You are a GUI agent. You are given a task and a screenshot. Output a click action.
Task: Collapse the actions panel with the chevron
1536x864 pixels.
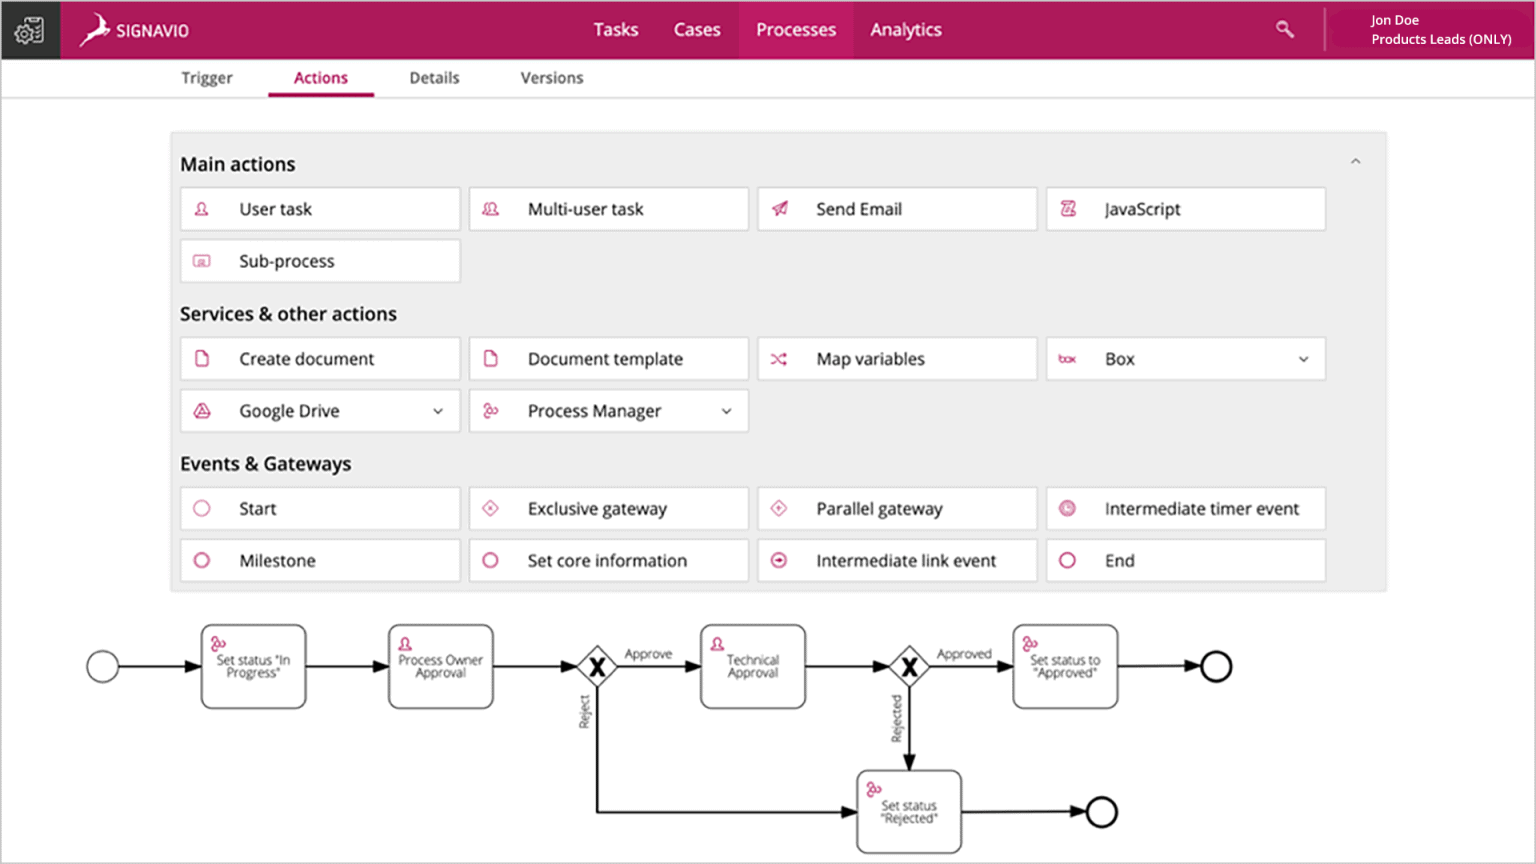[1356, 160]
